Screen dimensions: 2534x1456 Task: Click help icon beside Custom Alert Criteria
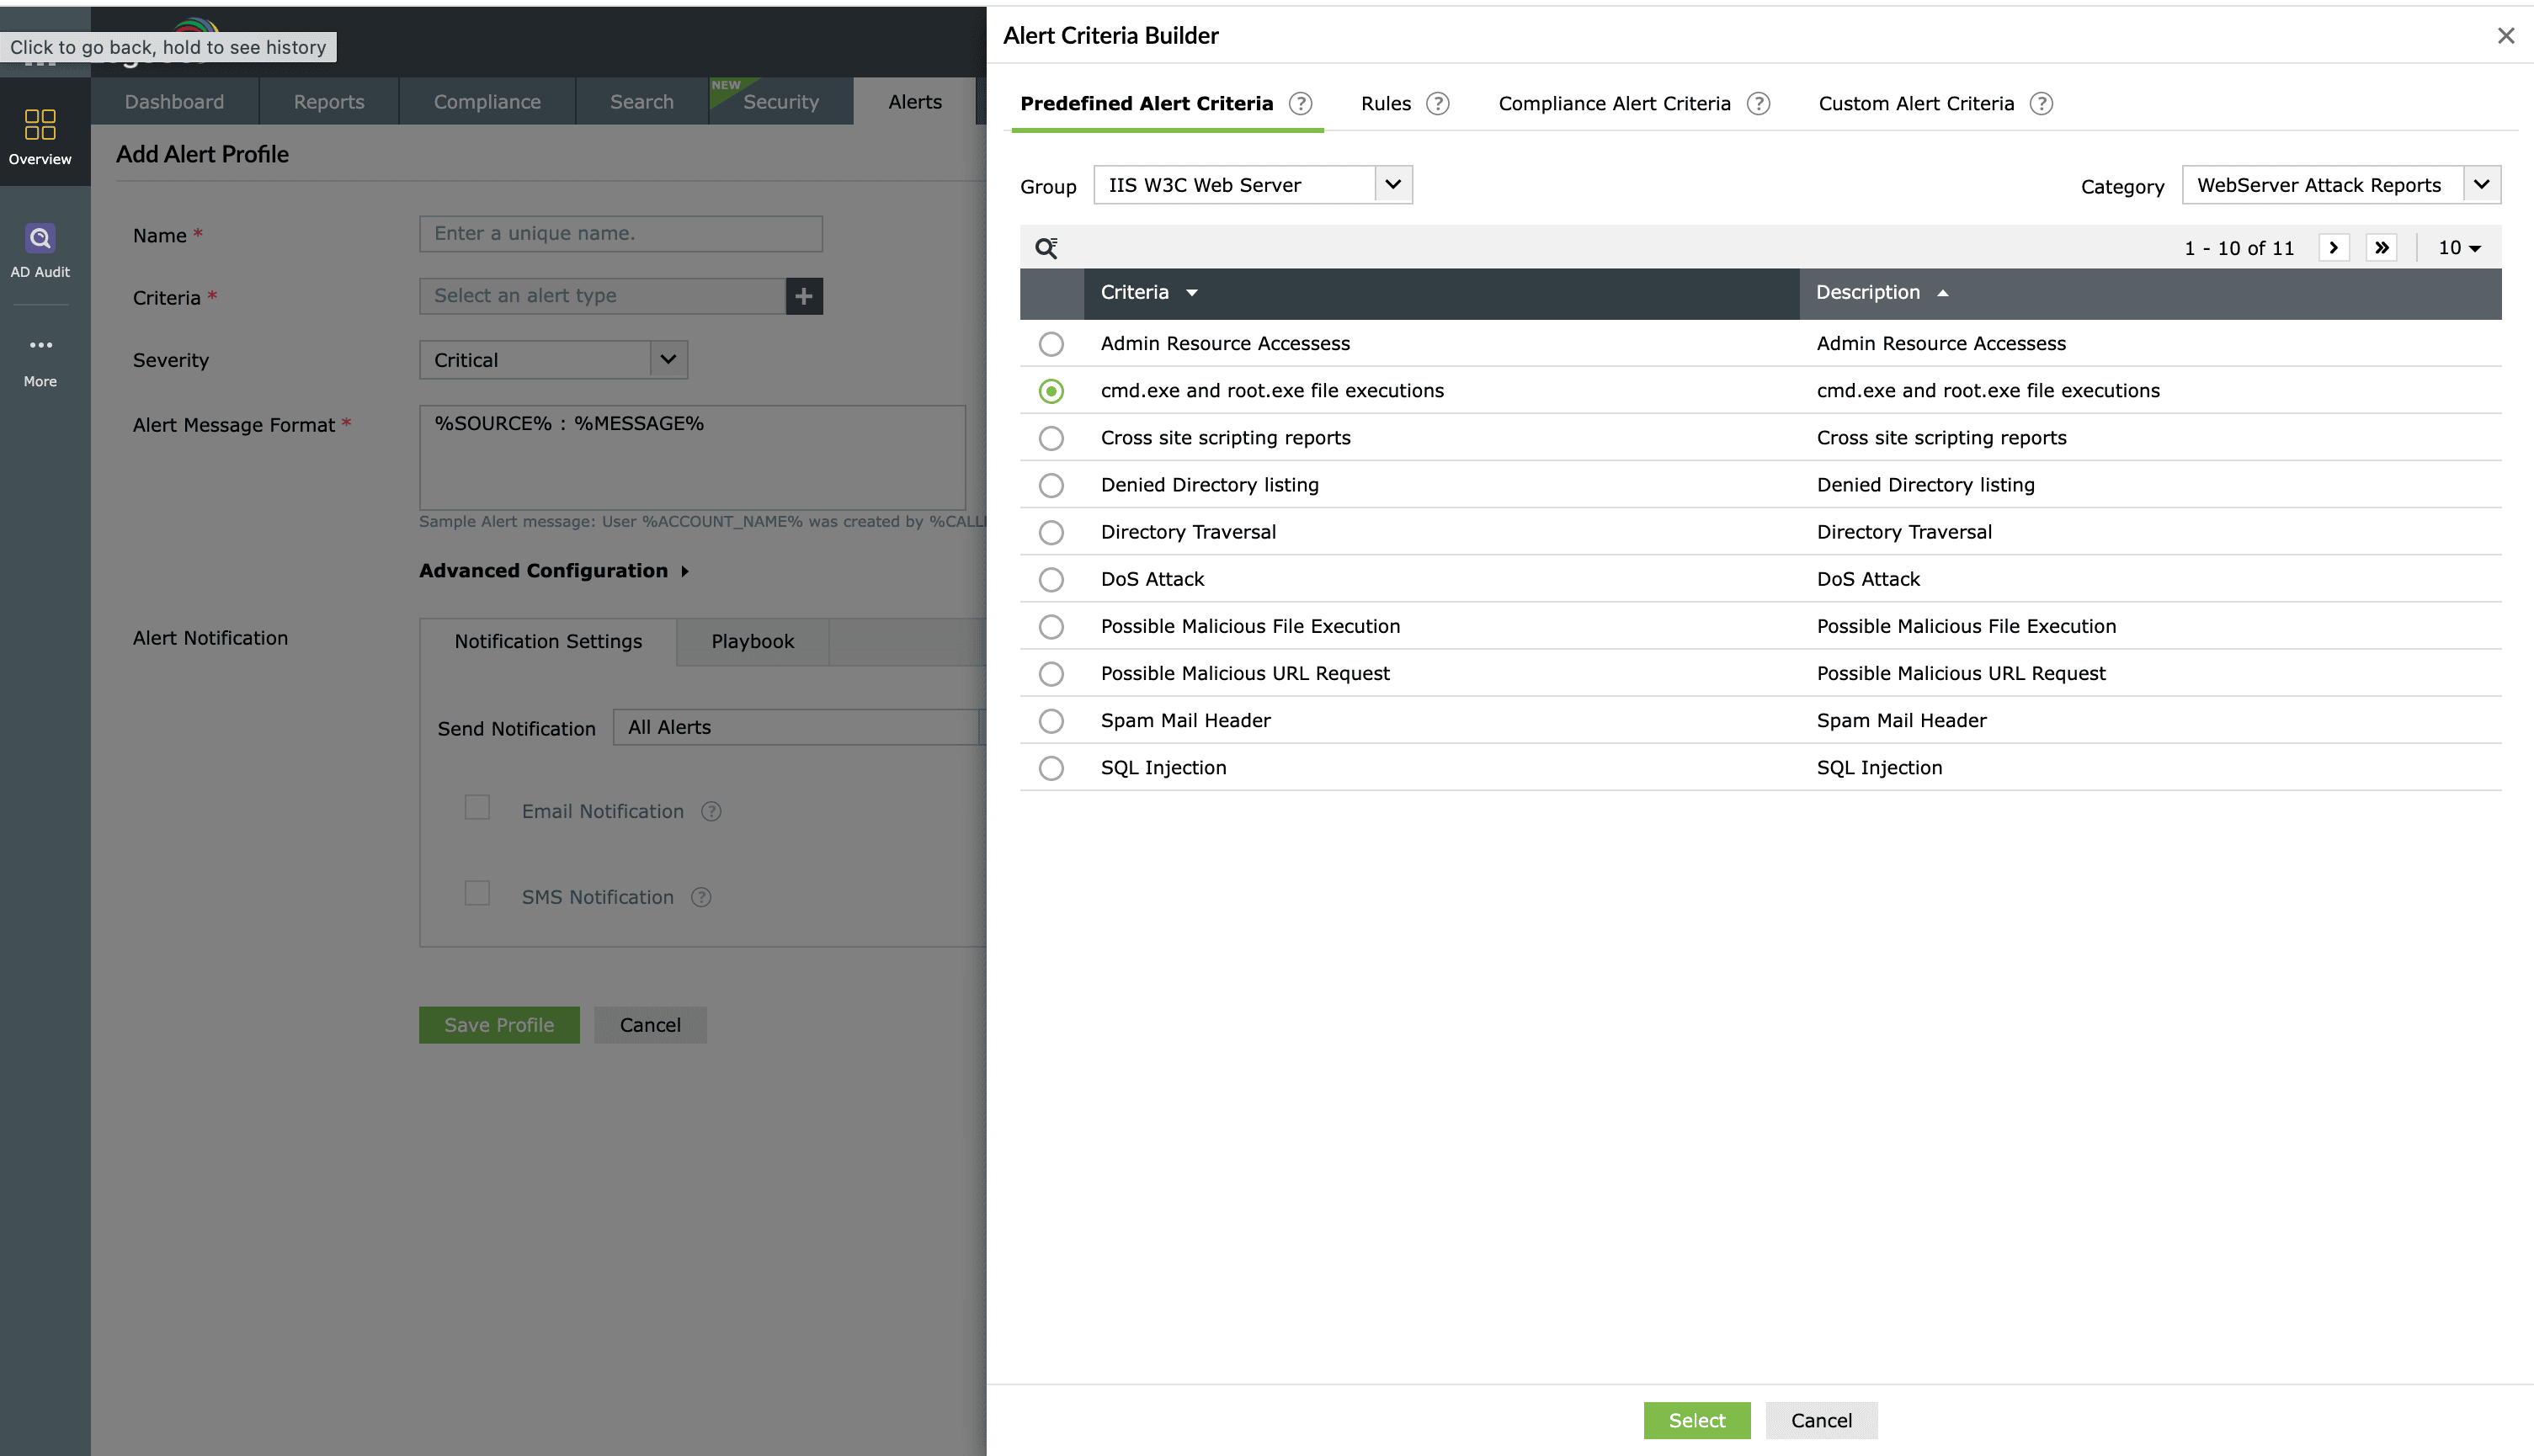2041,104
